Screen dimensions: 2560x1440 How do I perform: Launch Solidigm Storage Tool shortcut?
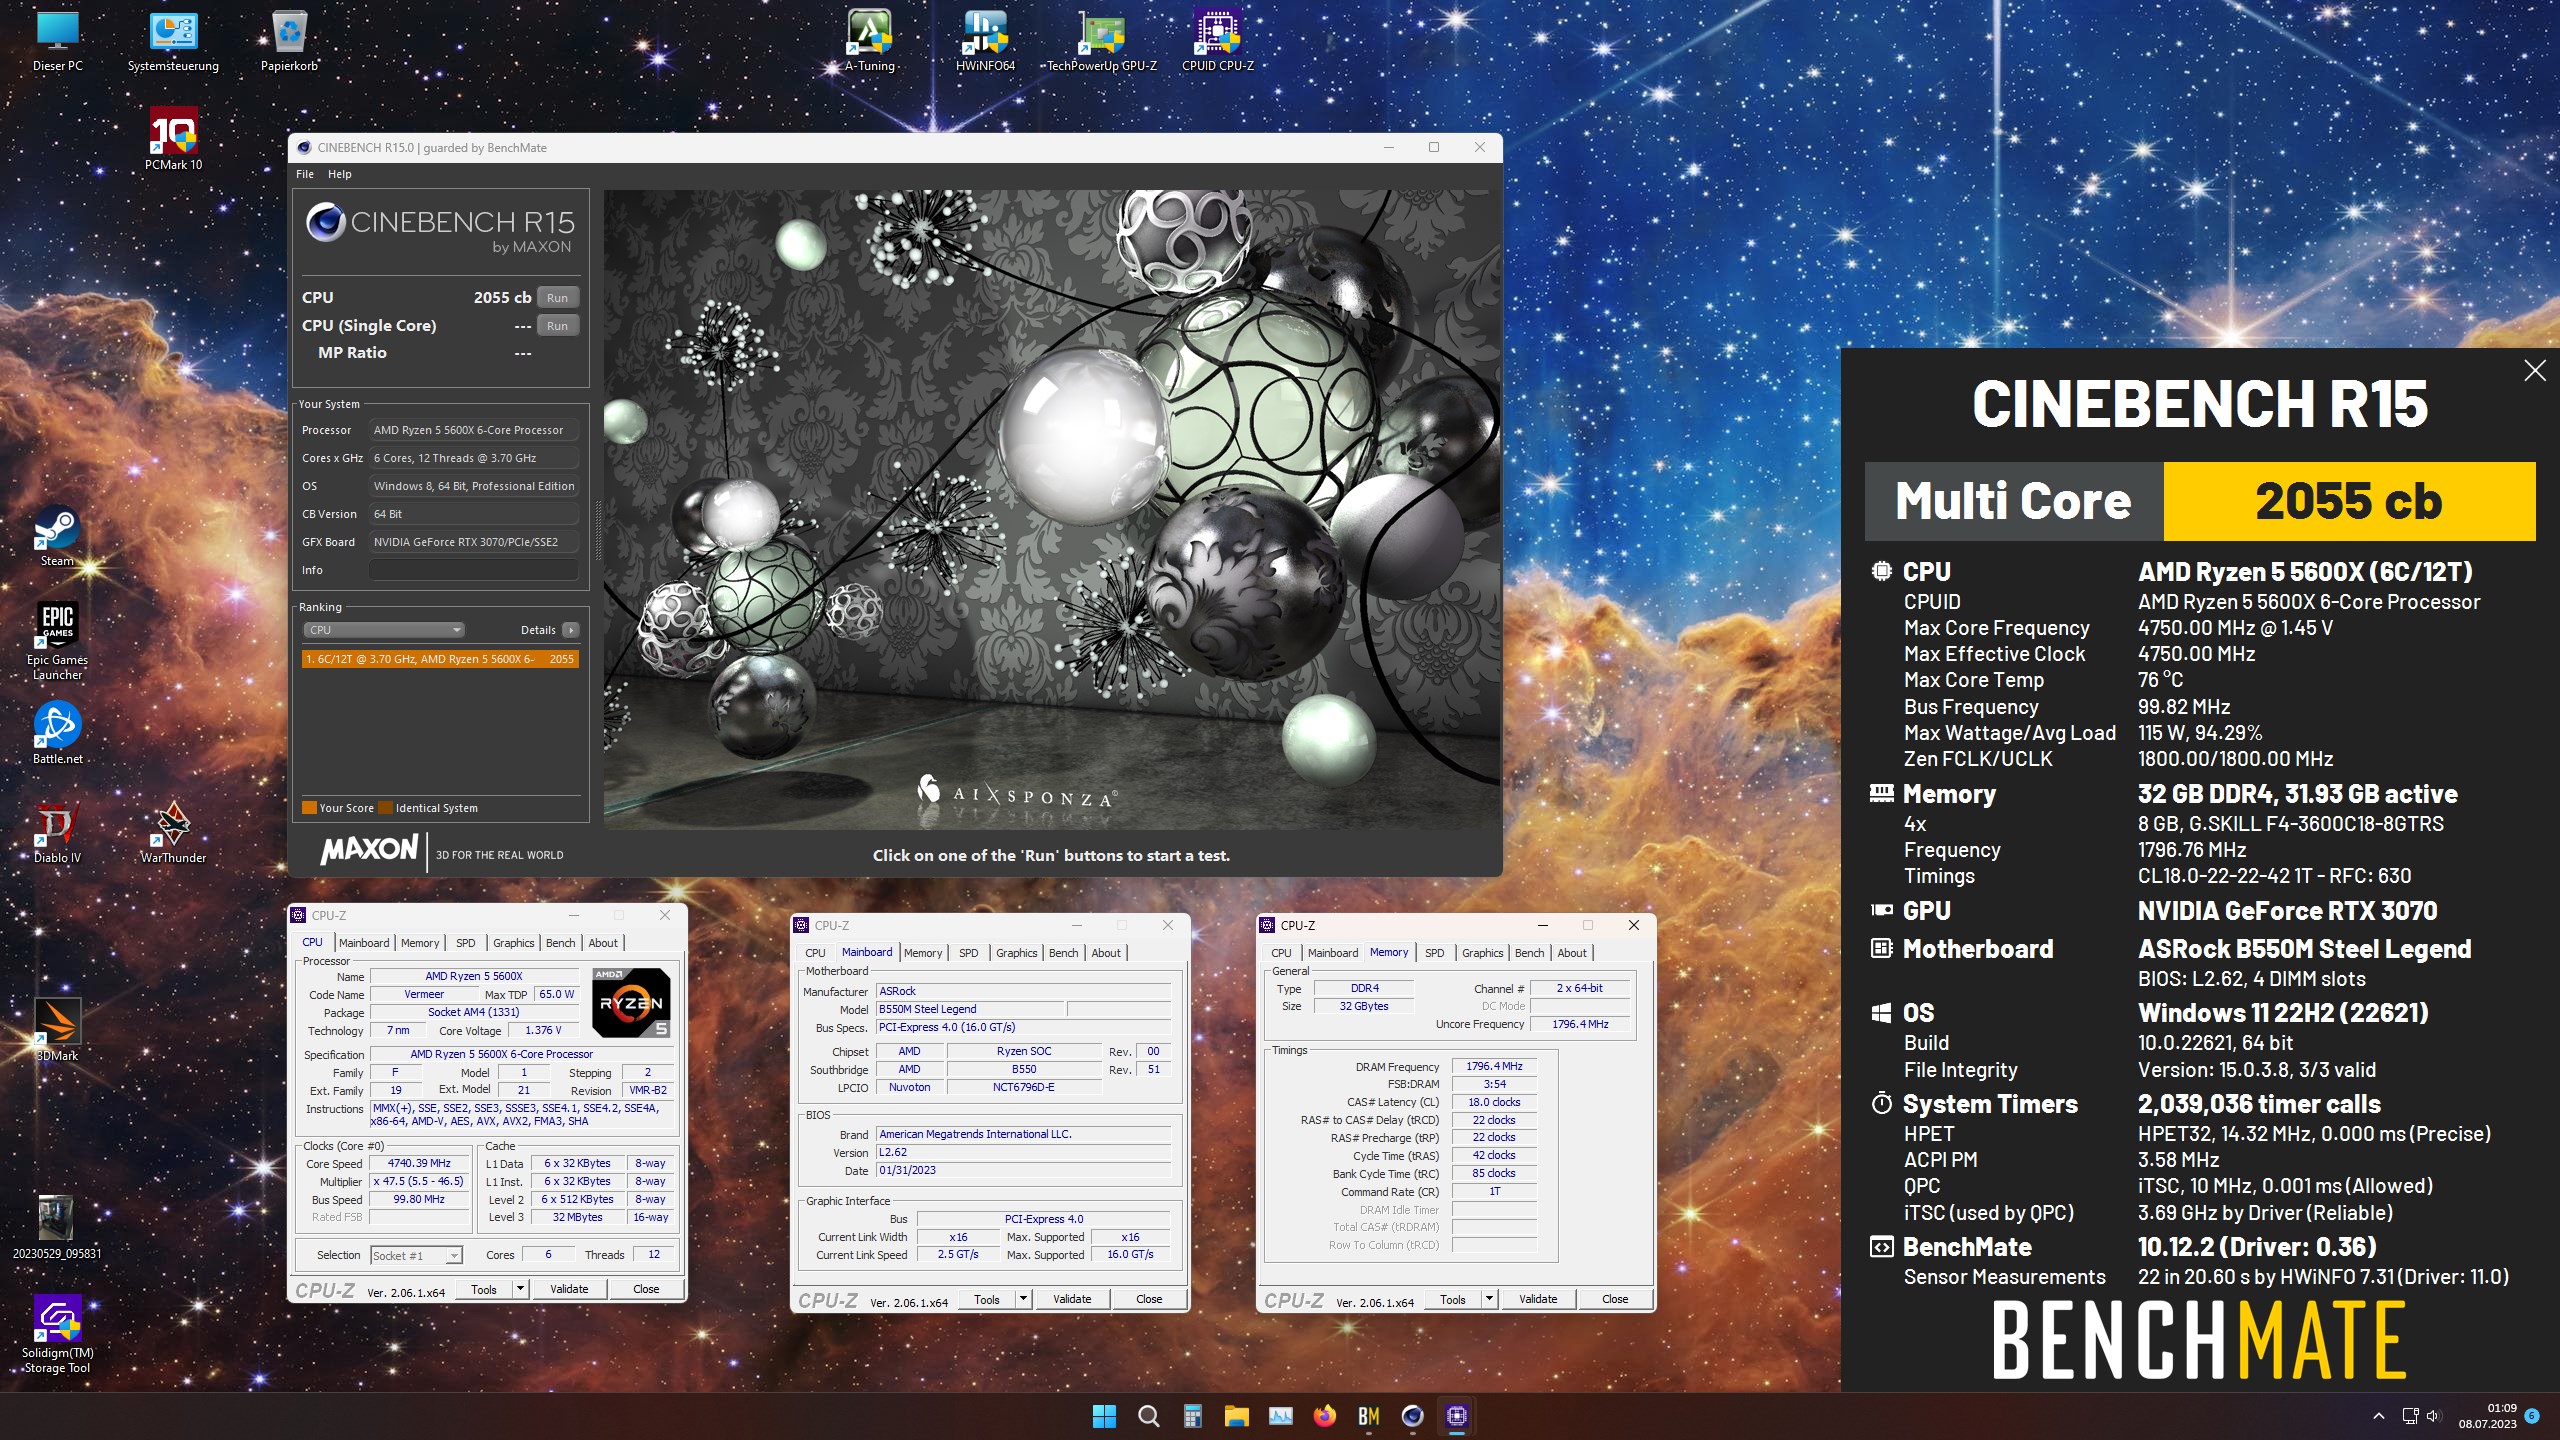click(57, 1335)
